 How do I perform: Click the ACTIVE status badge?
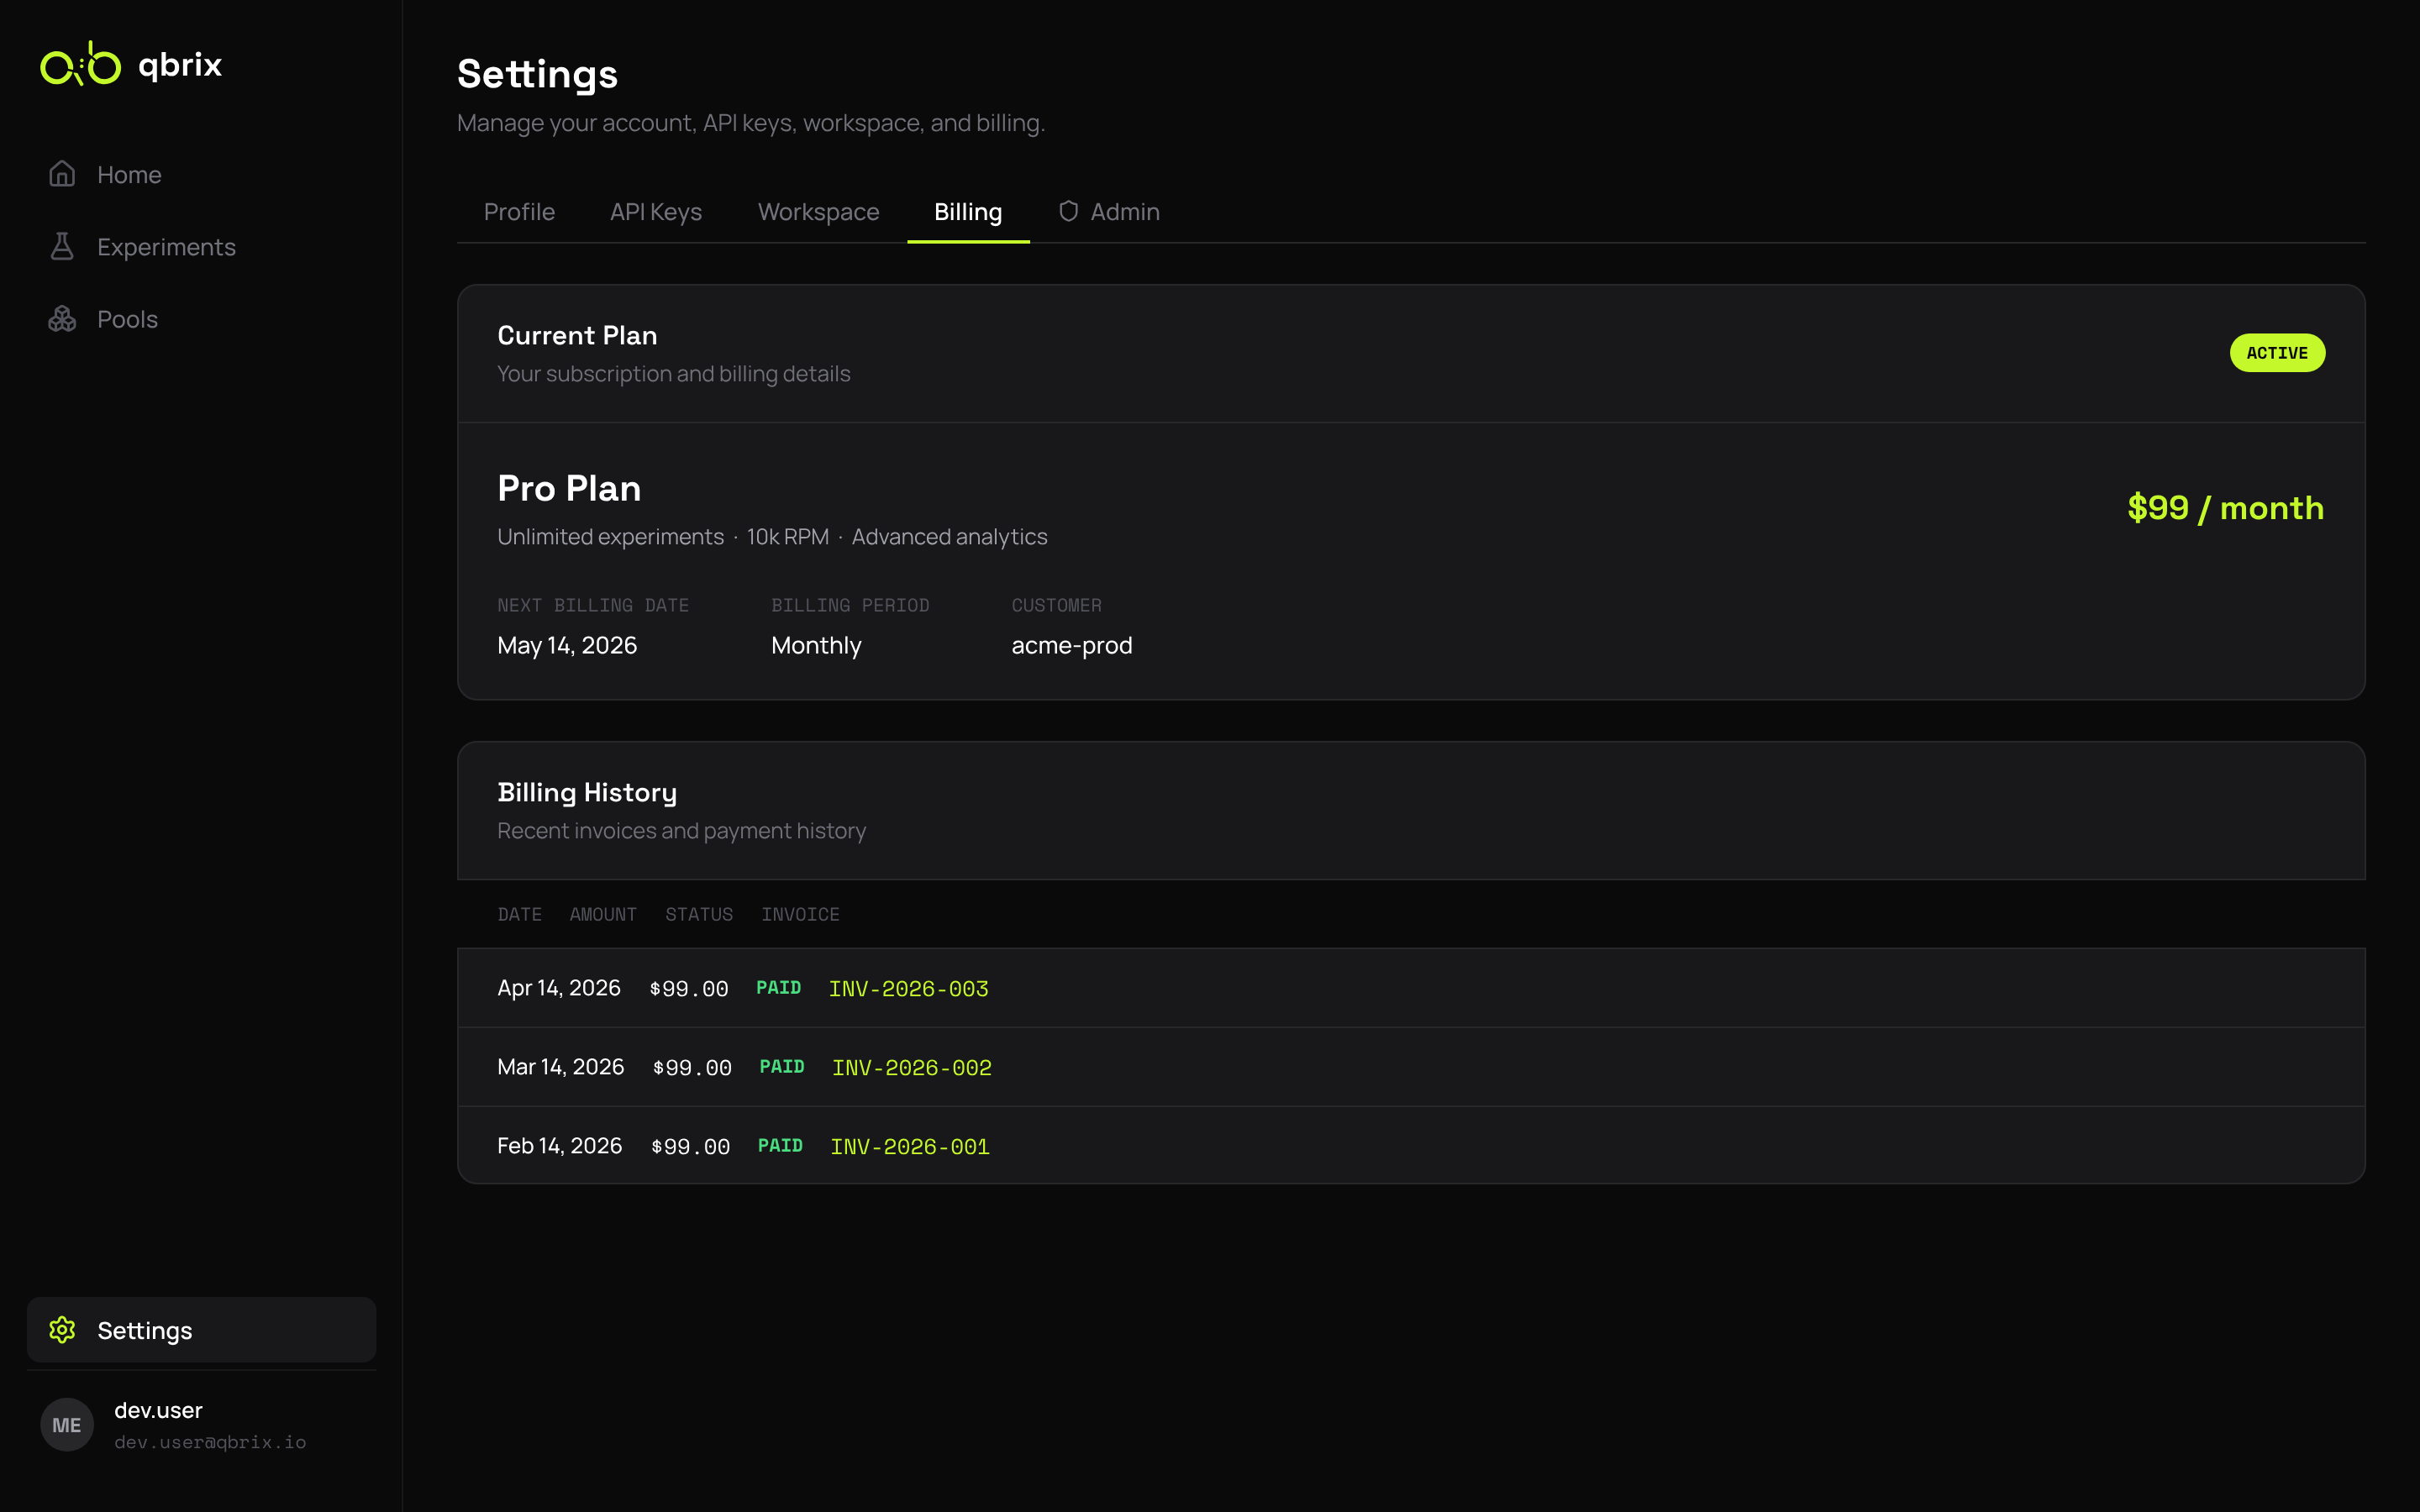coord(2277,352)
